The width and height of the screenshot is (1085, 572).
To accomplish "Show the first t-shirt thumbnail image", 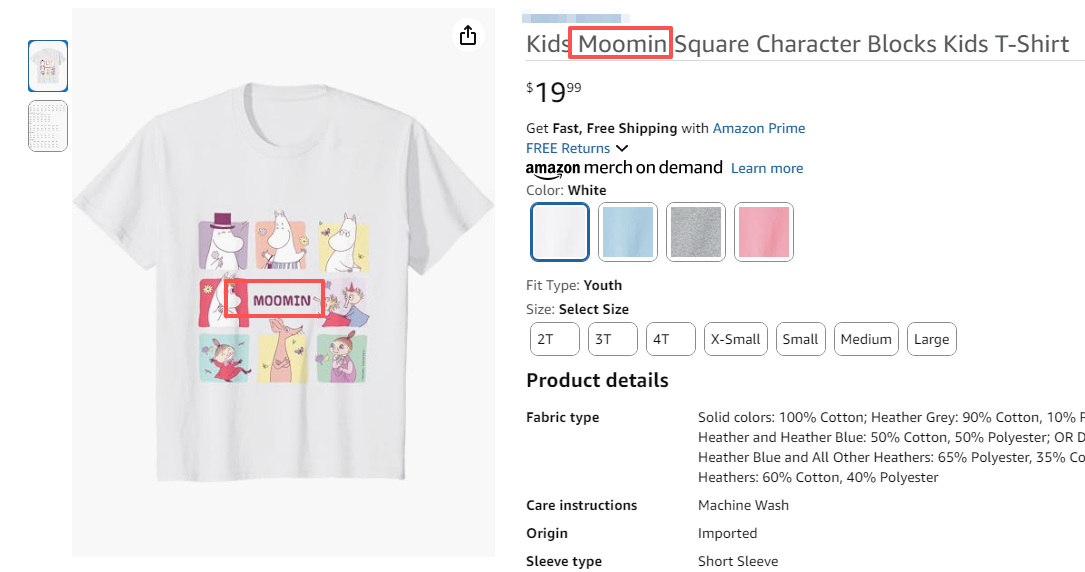I will coord(48,66).
